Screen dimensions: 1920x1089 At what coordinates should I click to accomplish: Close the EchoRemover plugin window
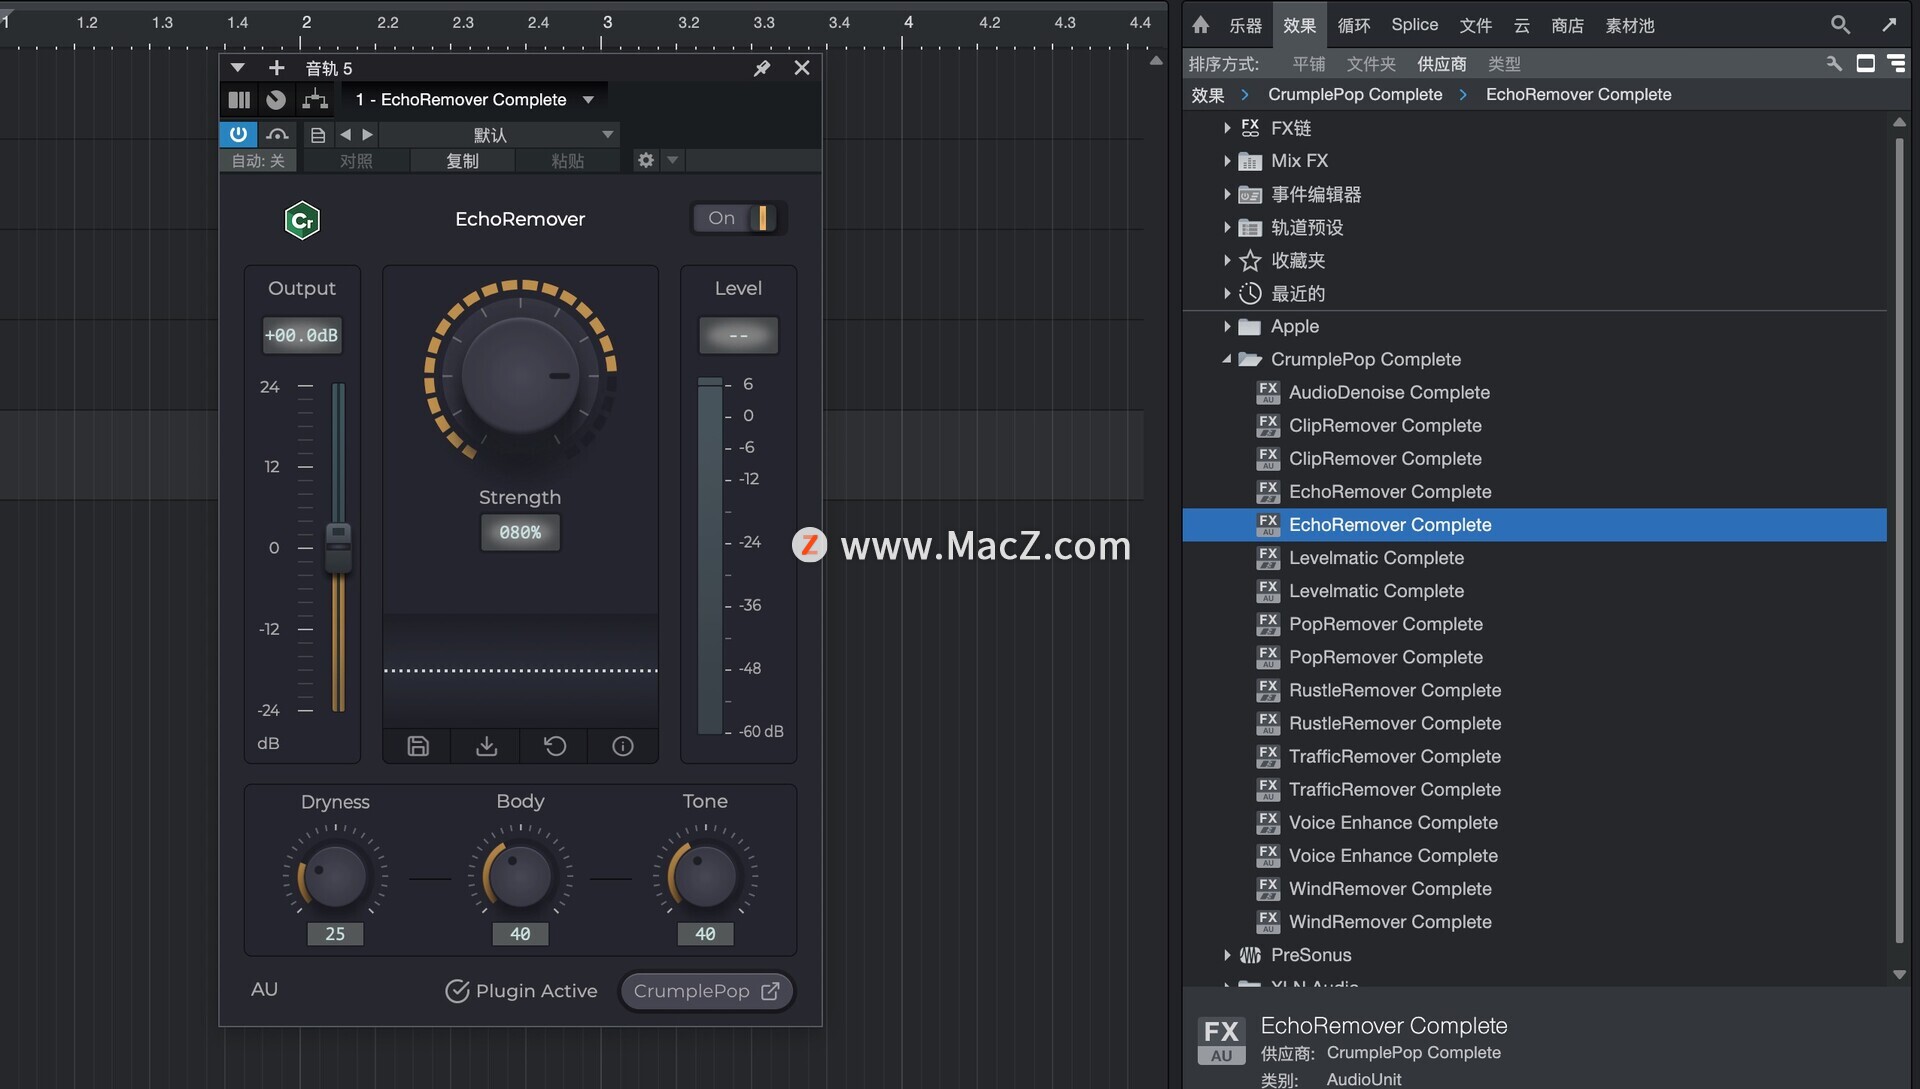(x=802, y=68)
